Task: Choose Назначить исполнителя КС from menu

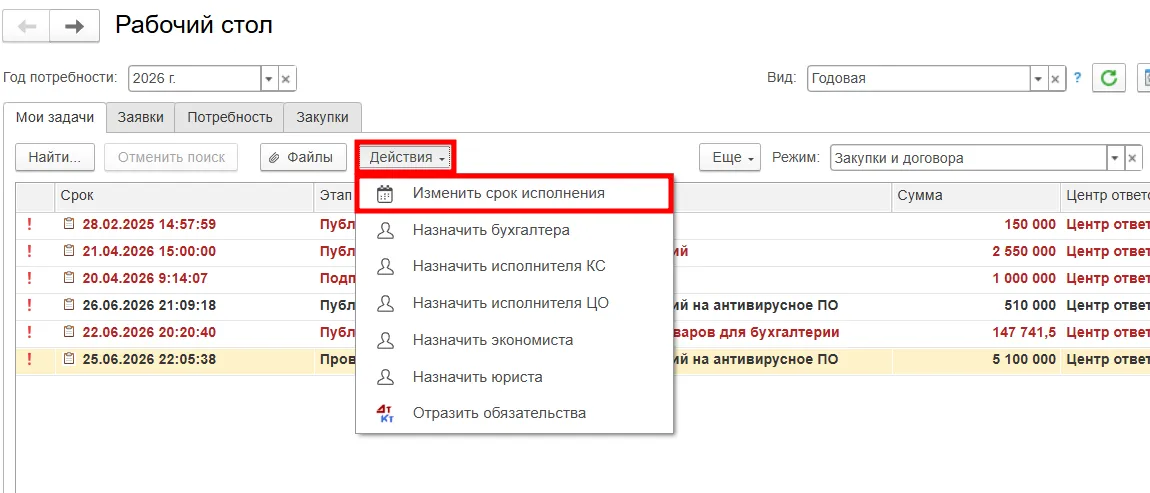Action: click(514, 266)
